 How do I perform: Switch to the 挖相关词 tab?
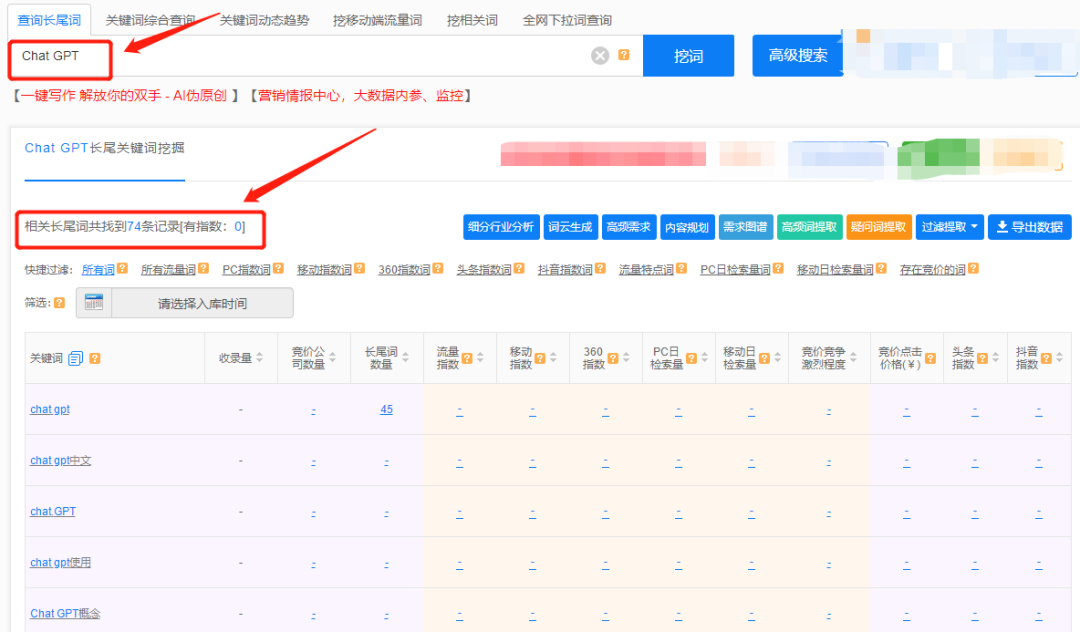(472, 20)
